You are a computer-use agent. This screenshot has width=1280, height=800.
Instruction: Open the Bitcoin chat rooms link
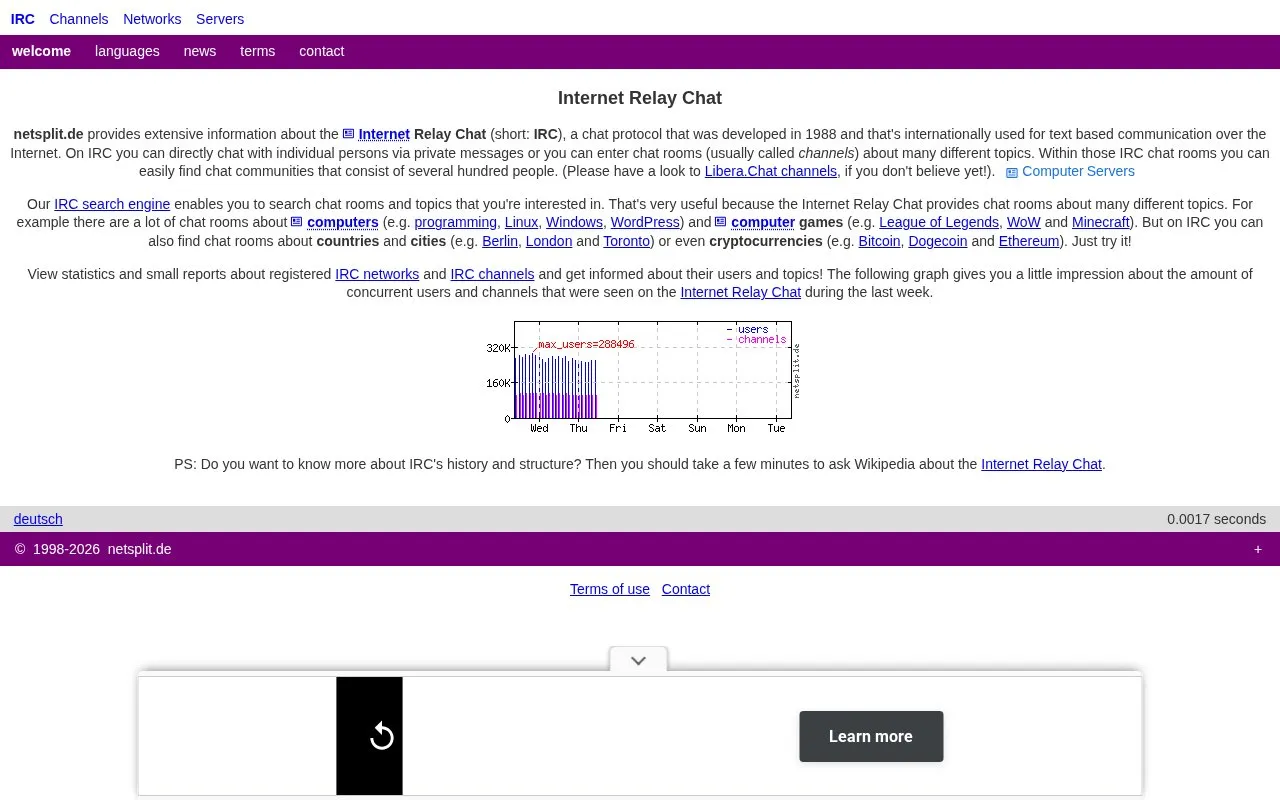coord(879,241)
